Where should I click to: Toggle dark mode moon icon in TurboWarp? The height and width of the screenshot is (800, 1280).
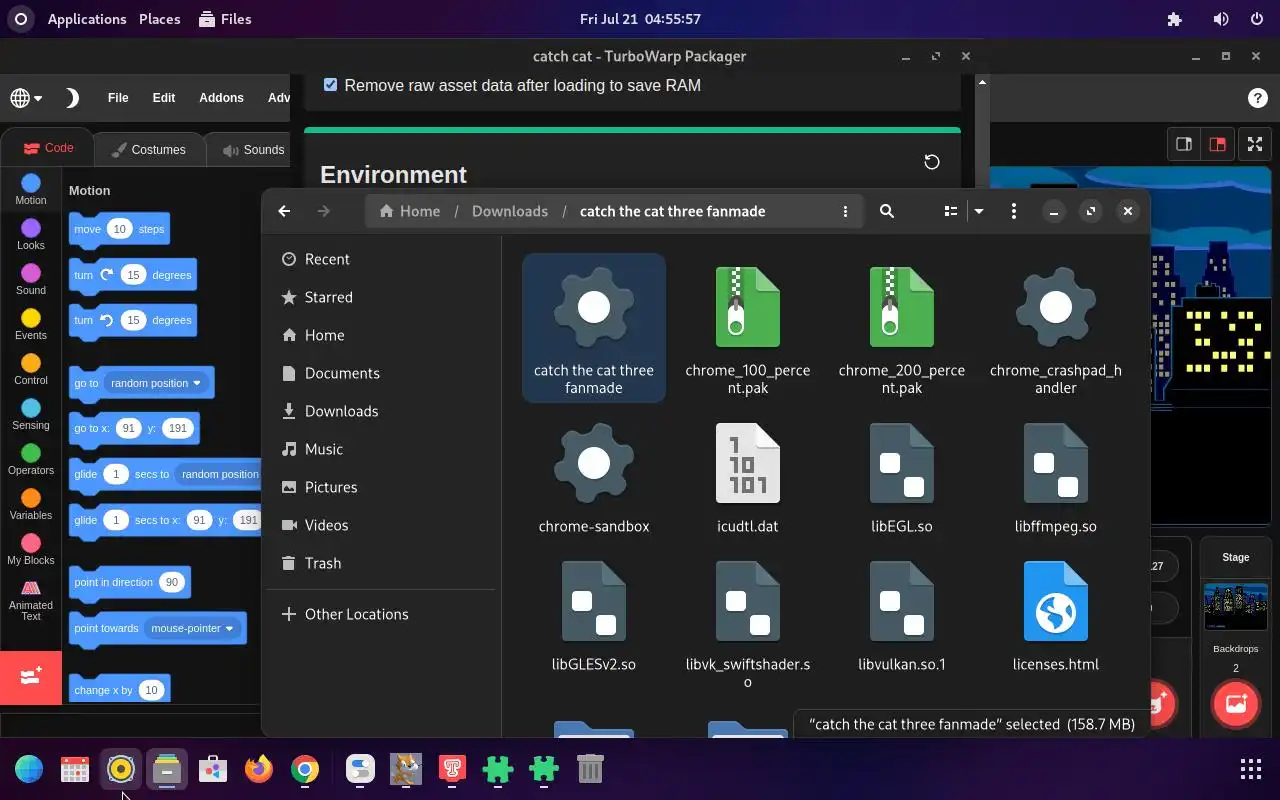[x=72, y=98]
